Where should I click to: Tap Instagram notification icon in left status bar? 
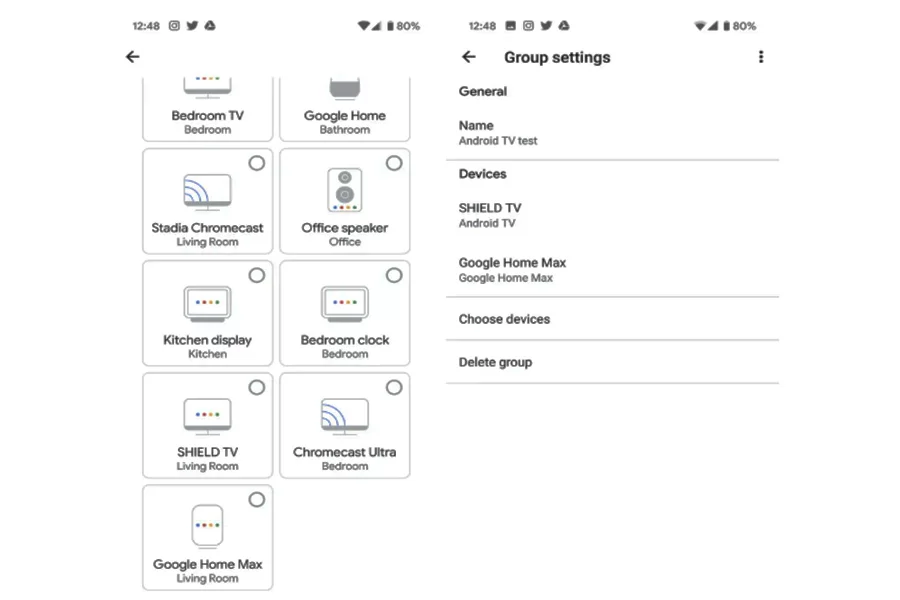click(174, 25)
